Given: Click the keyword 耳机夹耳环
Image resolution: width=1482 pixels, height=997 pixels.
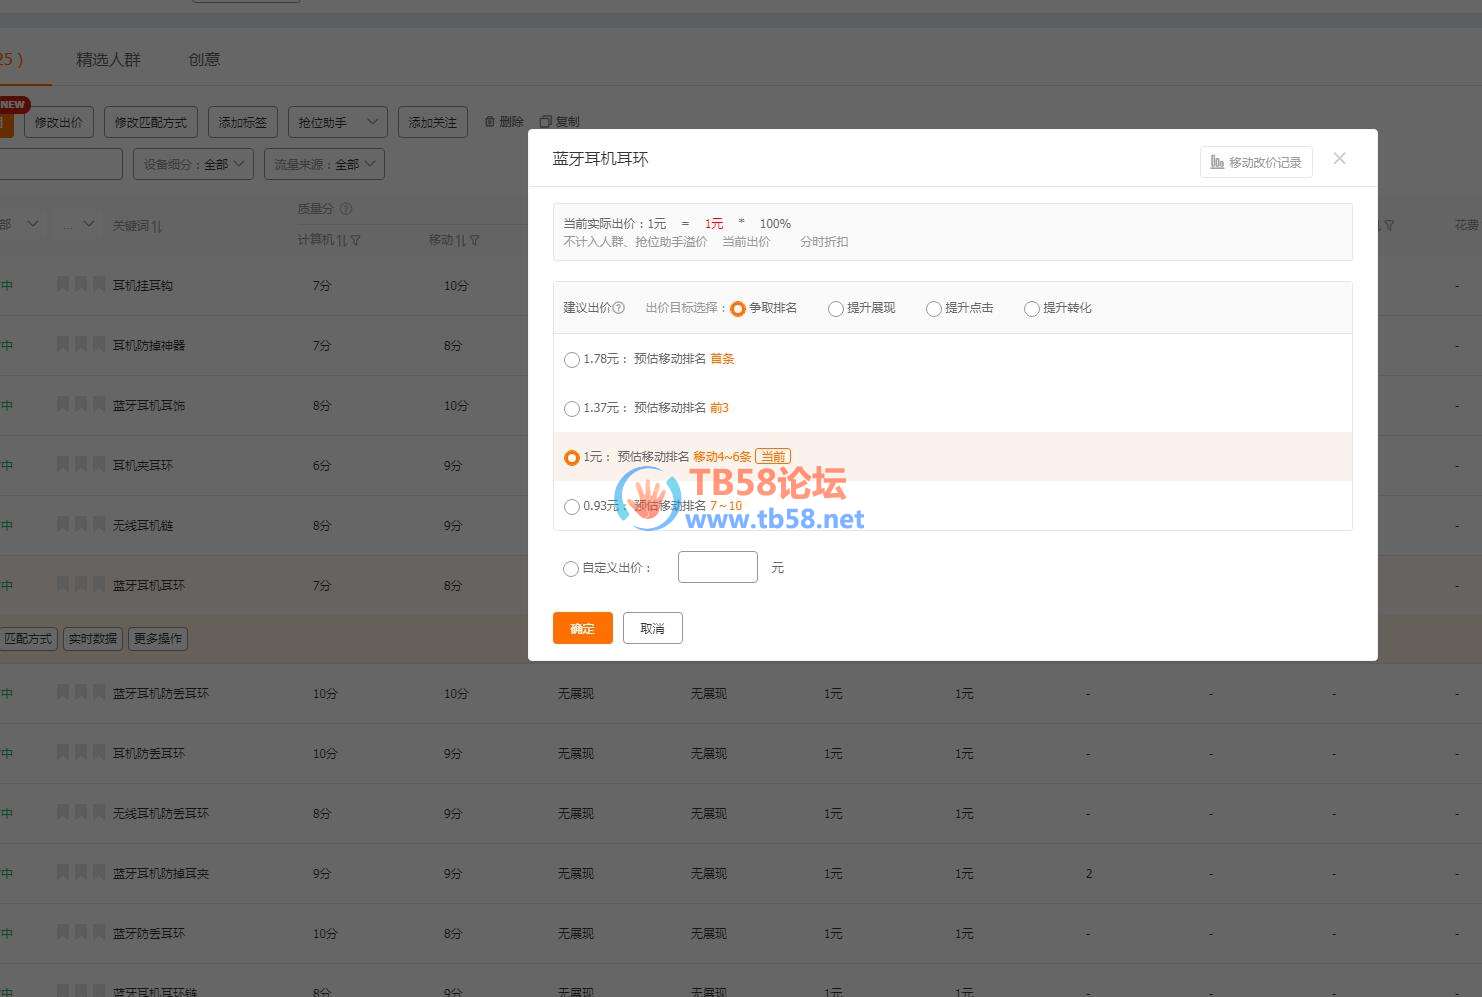Looking at the screenshot, I should [x=143, y=465].
